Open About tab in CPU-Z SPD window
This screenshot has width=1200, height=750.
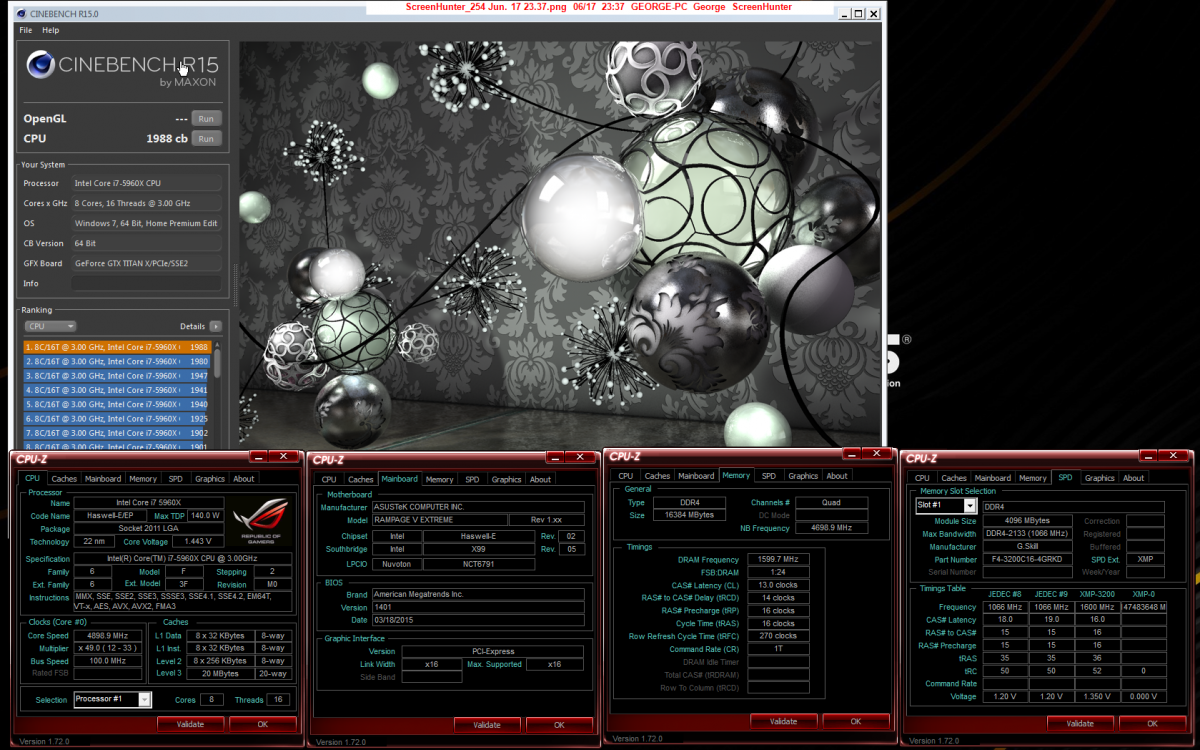(x=1134, y=478)
